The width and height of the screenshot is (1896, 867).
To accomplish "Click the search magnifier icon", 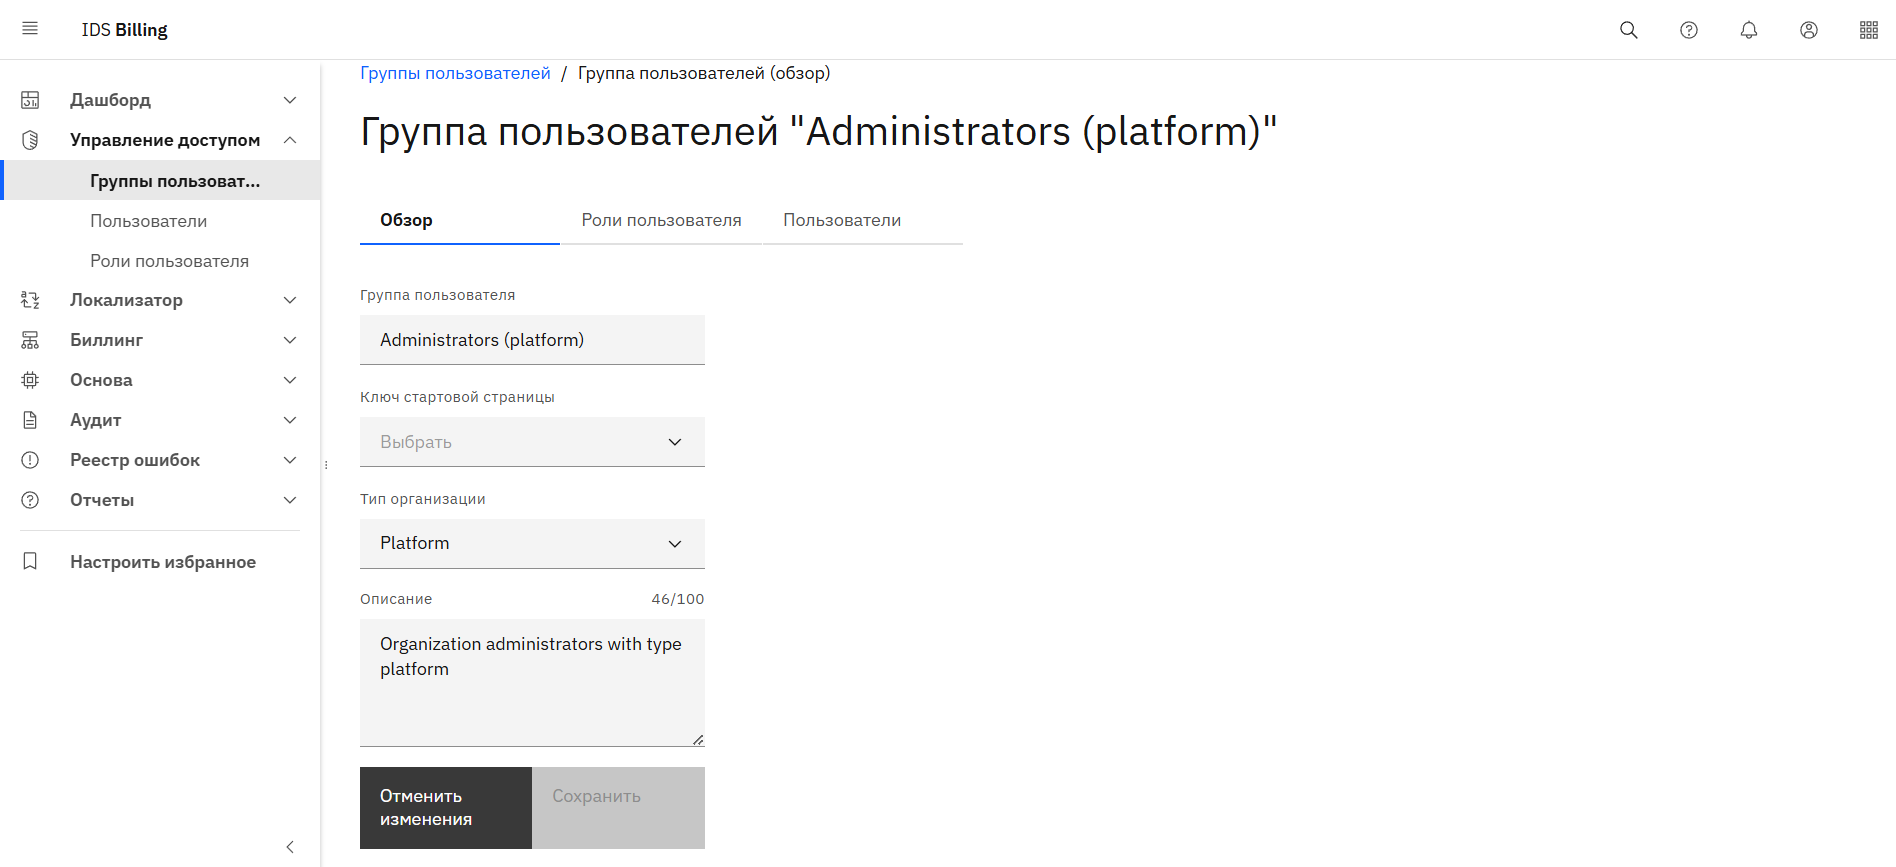I will (x=1629, y=30).
